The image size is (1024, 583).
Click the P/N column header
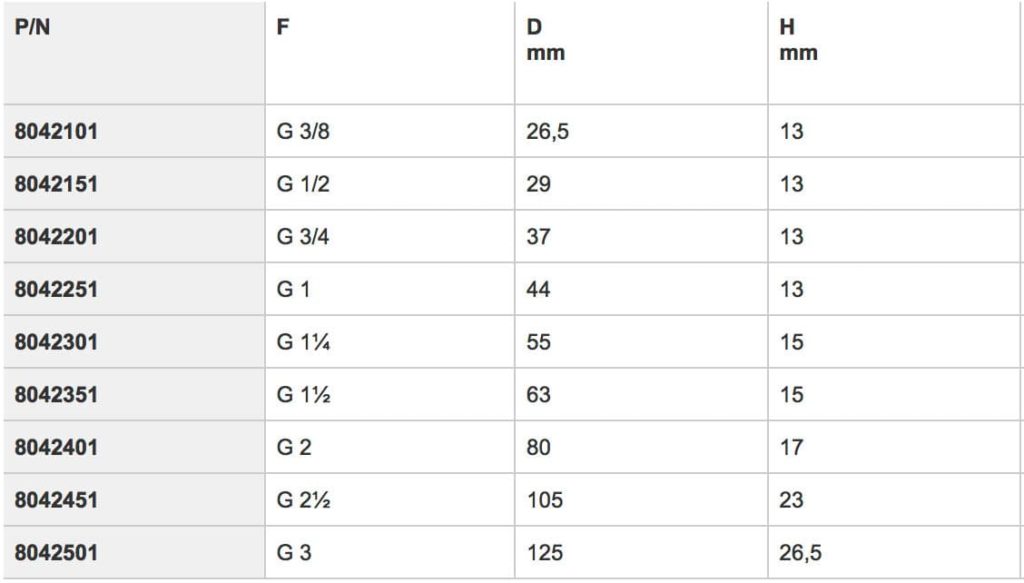coord(33,27)
